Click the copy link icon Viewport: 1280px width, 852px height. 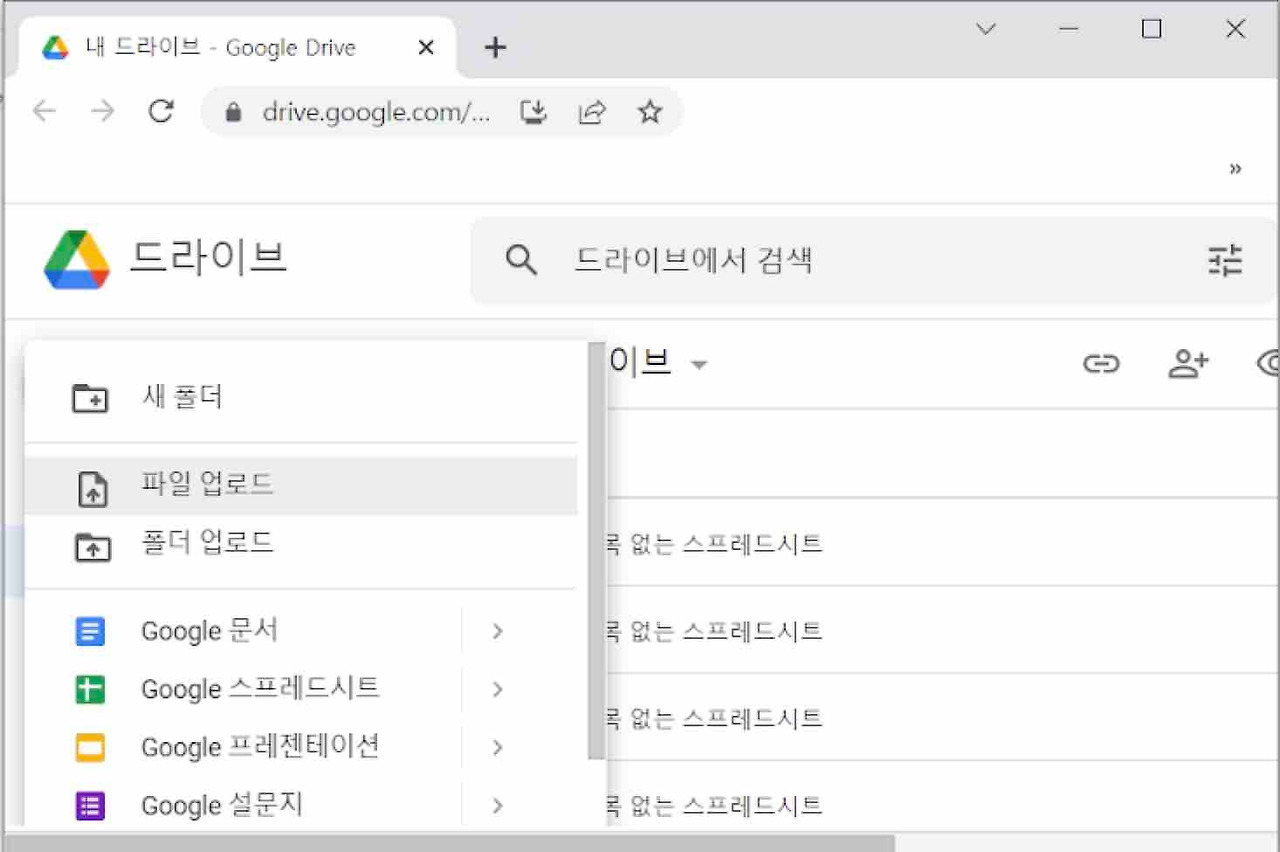tap(1101, 364)
